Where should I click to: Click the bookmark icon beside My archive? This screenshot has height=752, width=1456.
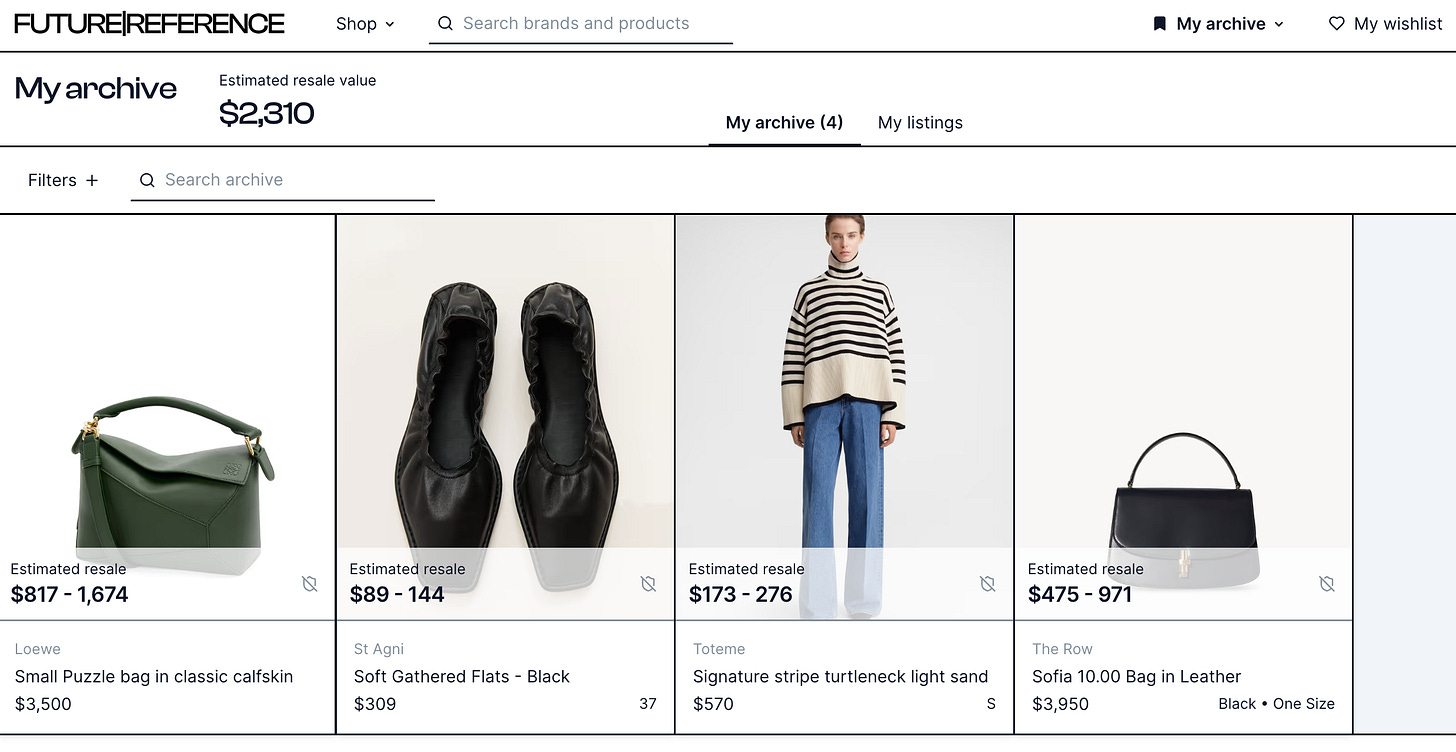pyautogui.click(x=1159, y=24)
